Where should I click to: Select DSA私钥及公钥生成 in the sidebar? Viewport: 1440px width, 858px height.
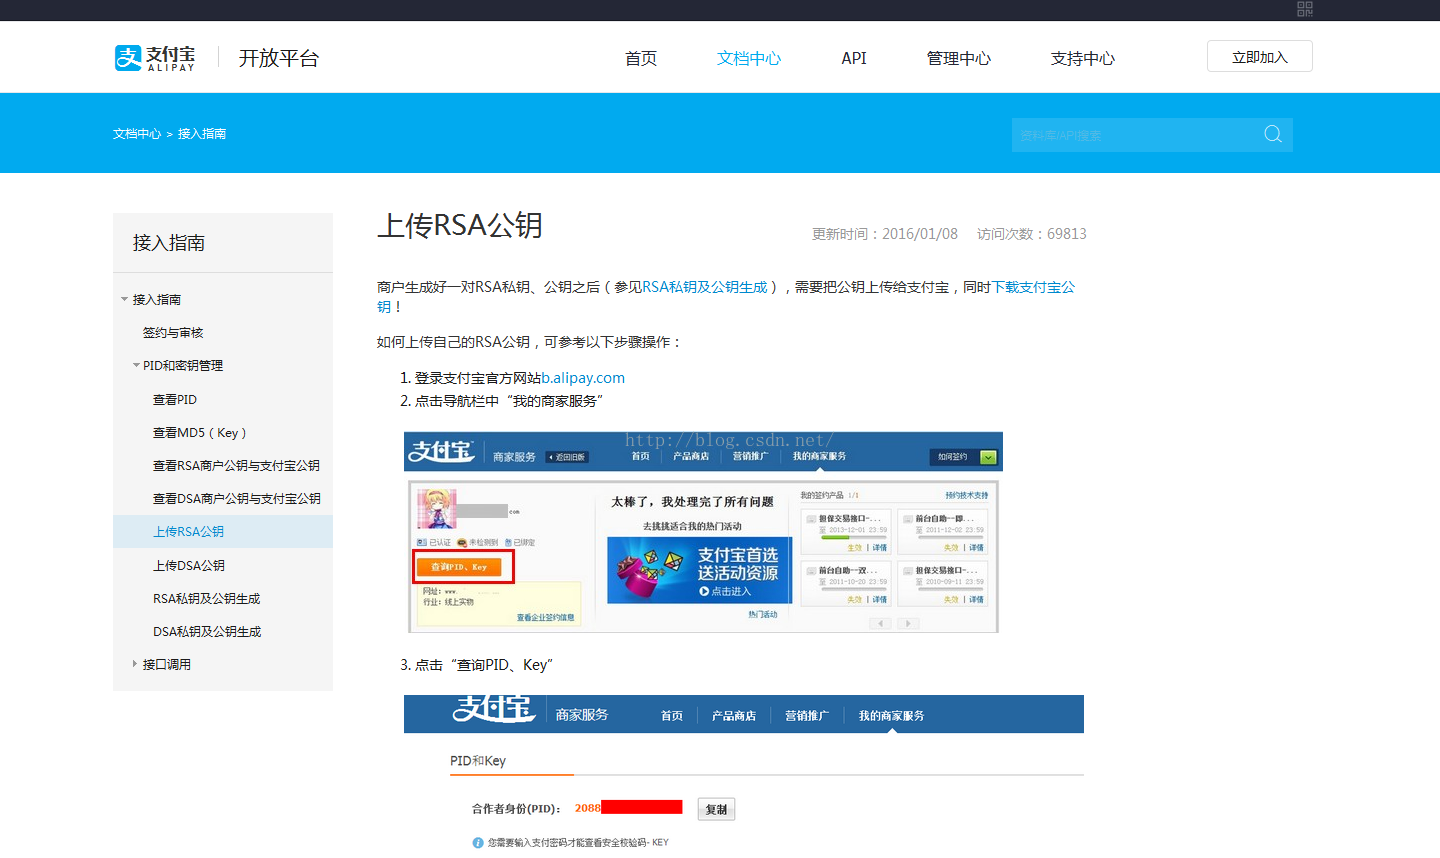coord(207,631)
